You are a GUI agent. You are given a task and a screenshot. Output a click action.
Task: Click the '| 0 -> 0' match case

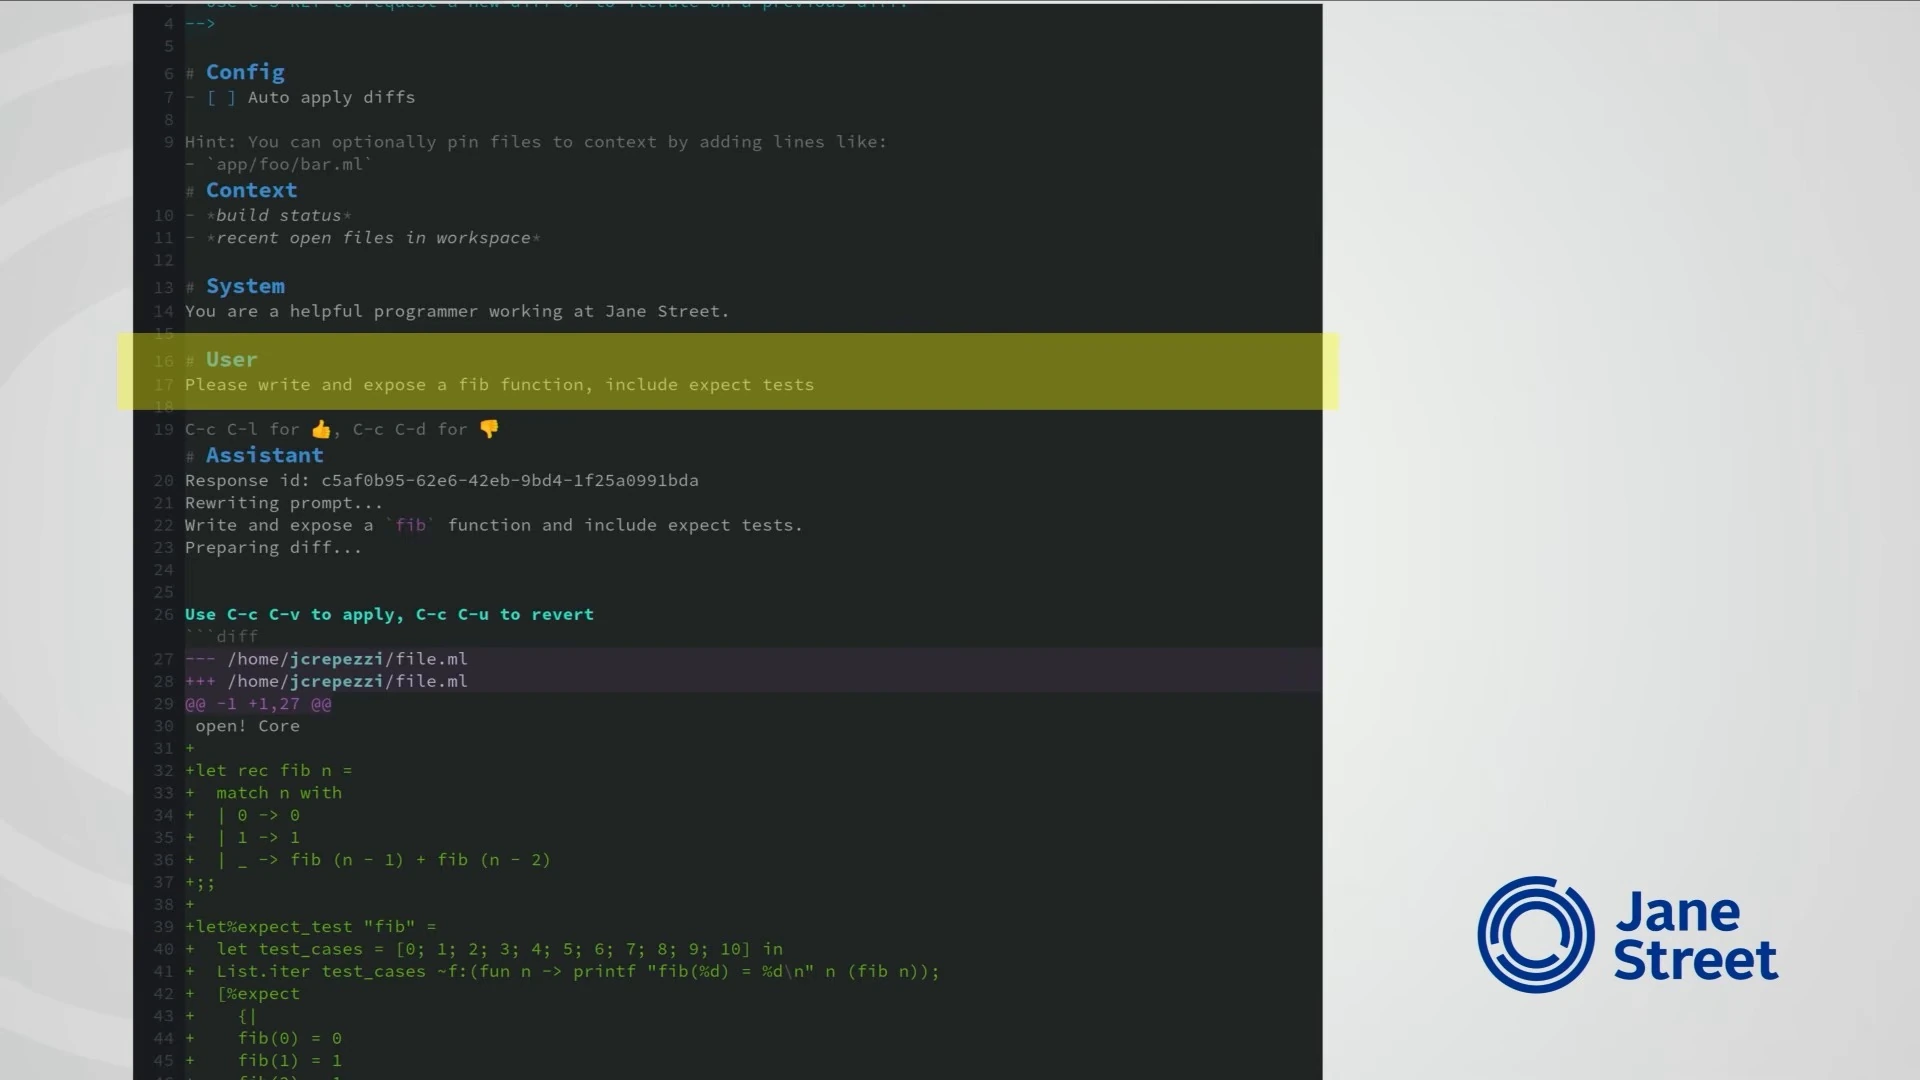(258, 815)
